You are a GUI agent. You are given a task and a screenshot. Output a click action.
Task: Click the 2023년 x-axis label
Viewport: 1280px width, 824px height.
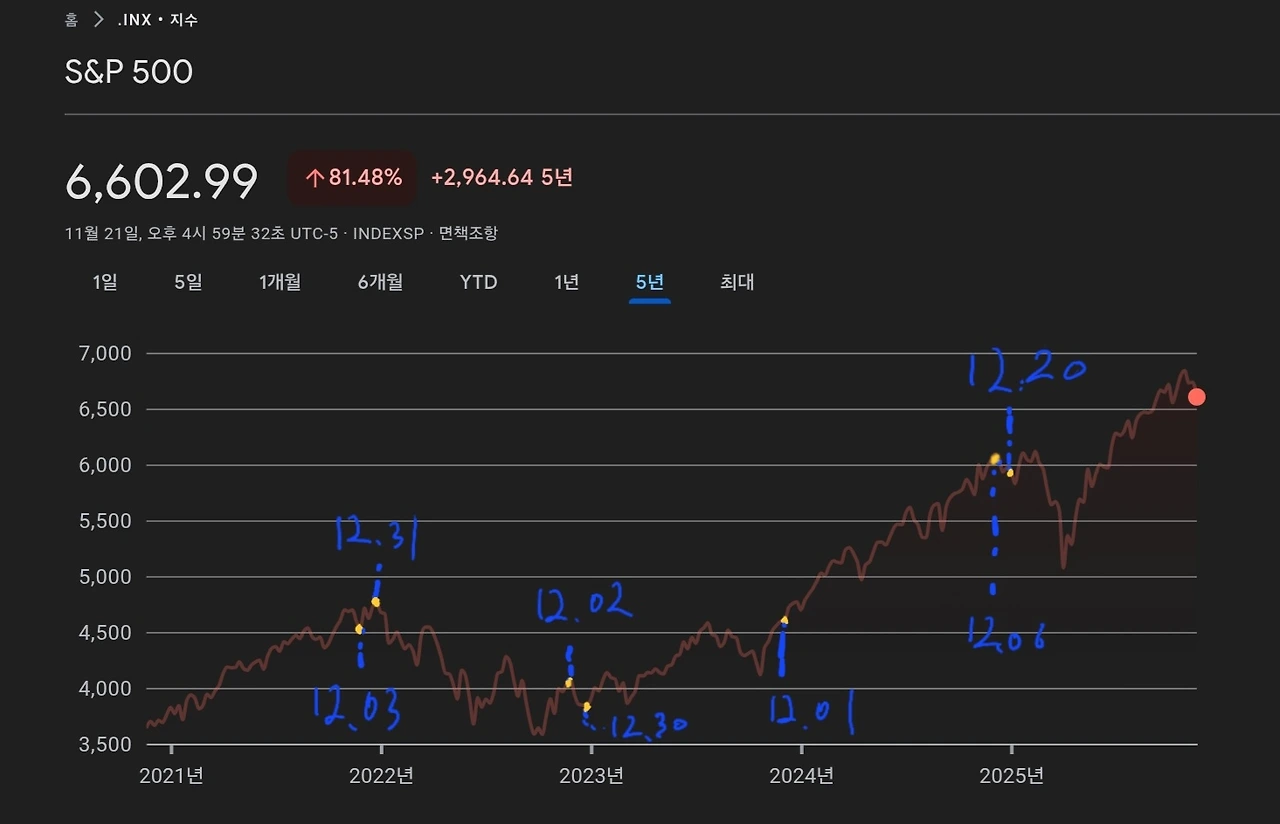(591, 775)
